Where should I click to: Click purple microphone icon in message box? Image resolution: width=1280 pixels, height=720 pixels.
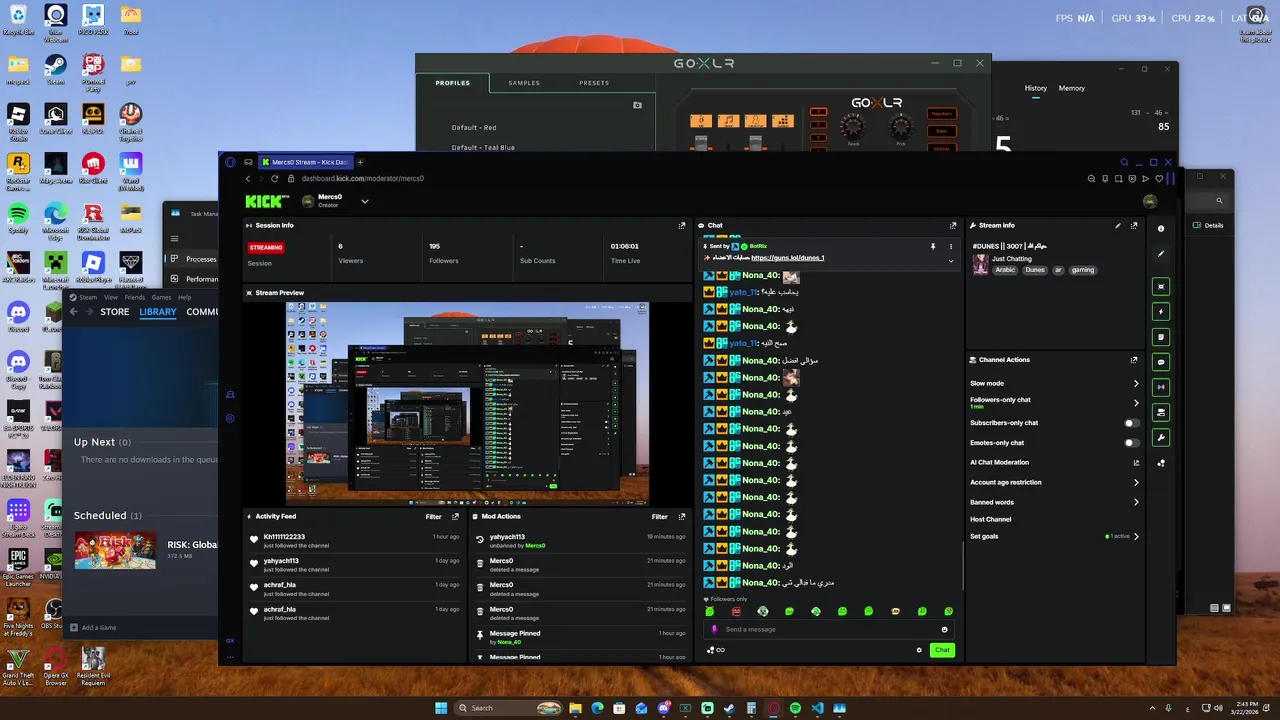[x=714, y=629]
